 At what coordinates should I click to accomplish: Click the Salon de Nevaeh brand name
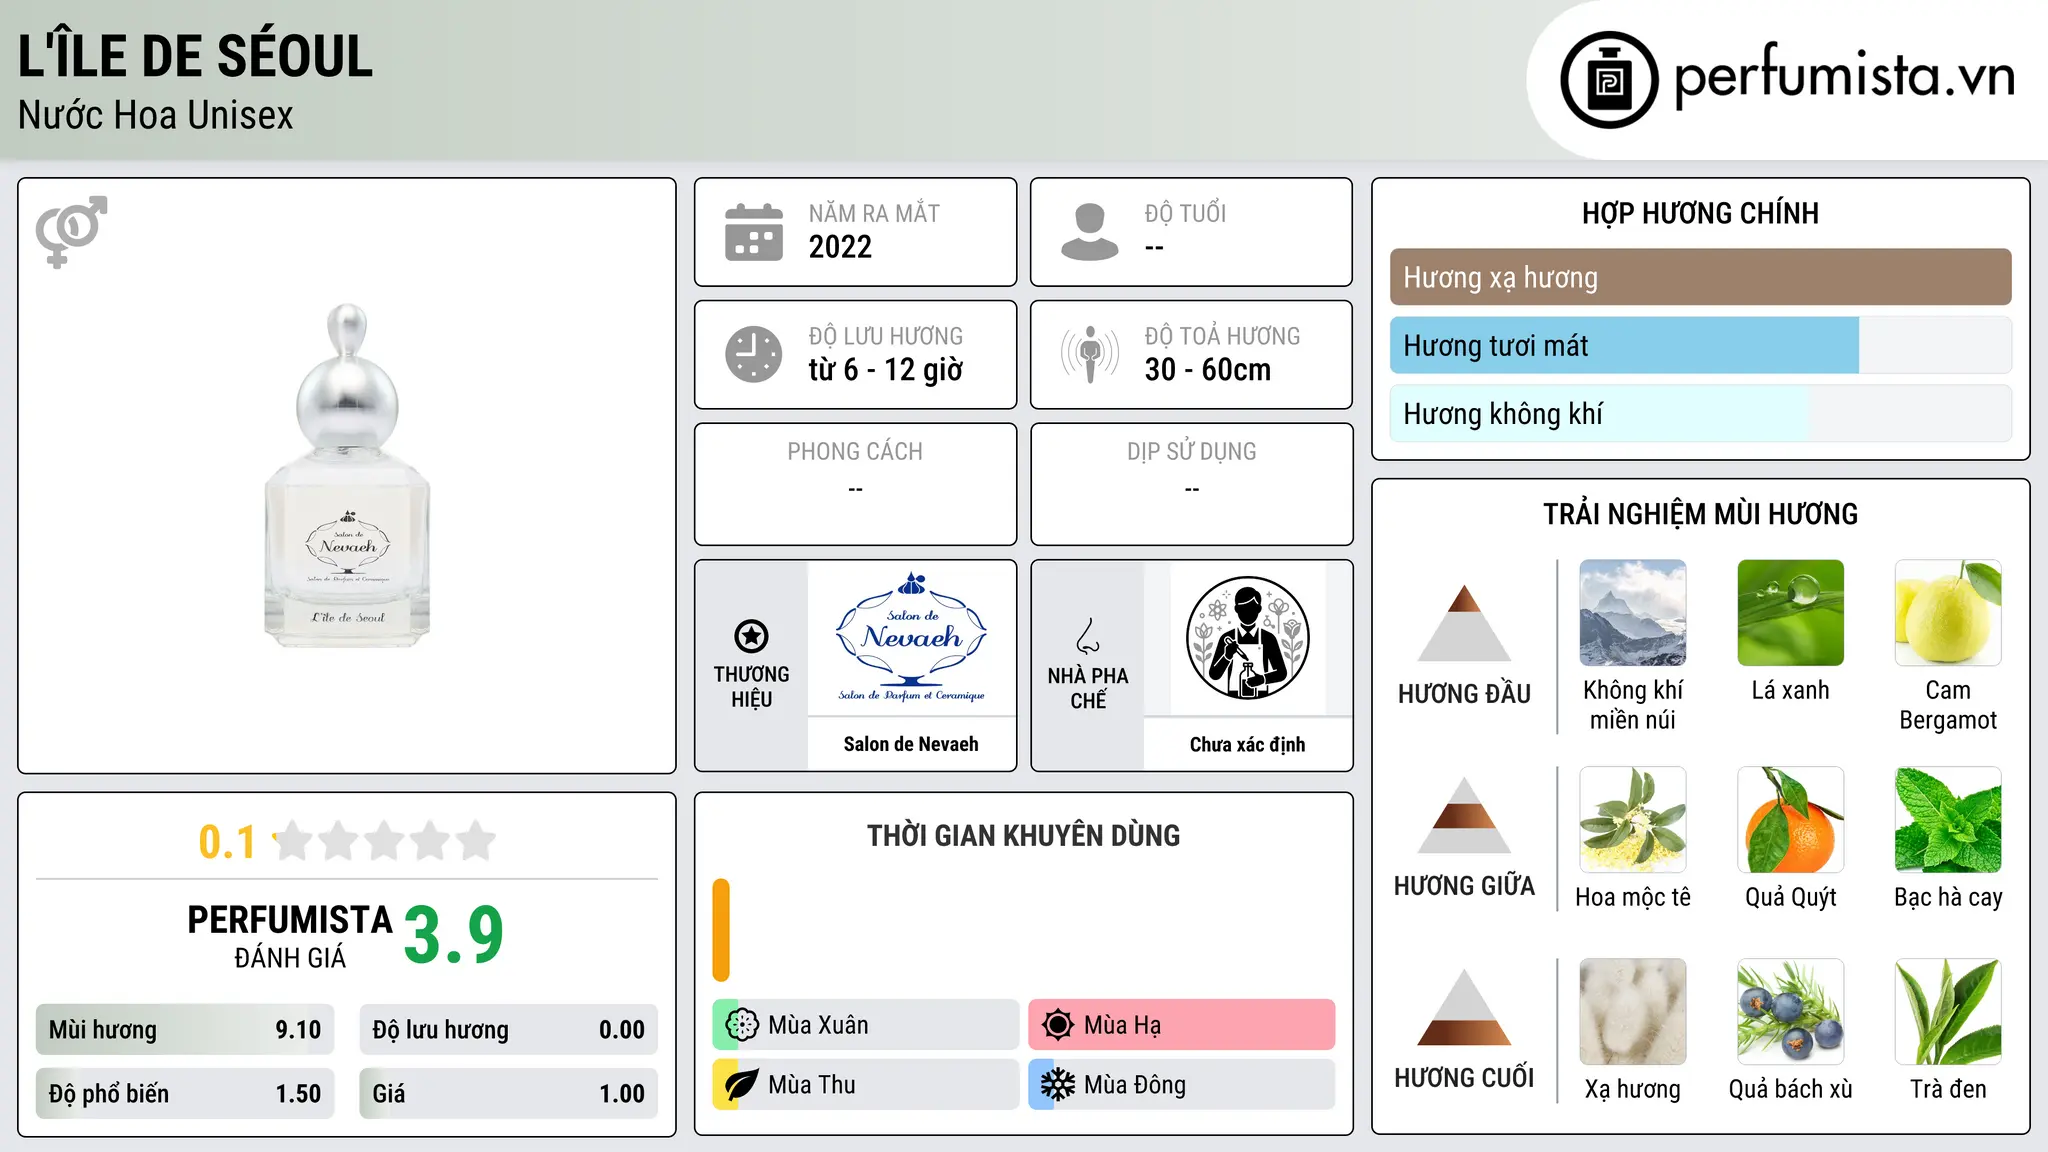coord(911,744)
